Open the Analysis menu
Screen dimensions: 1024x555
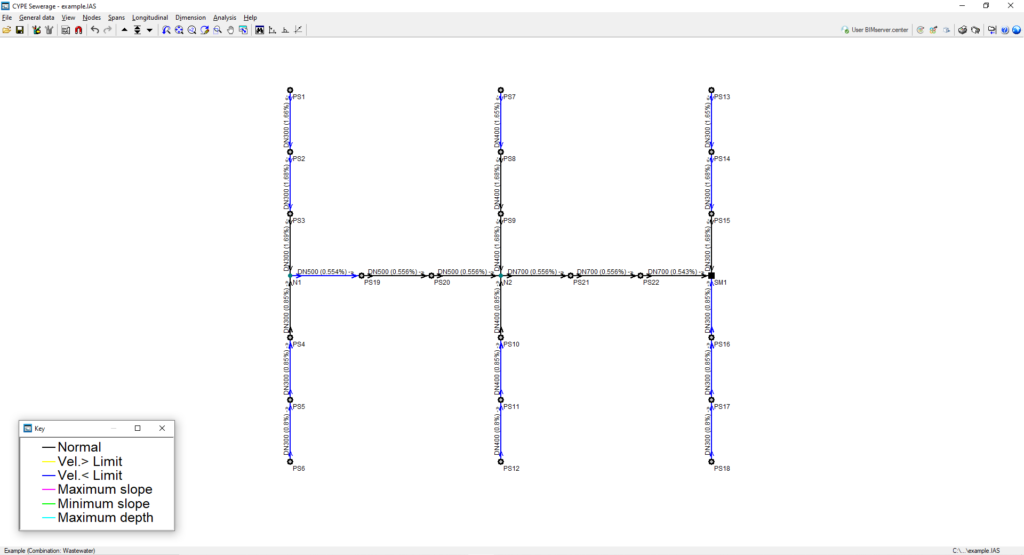[224, 18]
